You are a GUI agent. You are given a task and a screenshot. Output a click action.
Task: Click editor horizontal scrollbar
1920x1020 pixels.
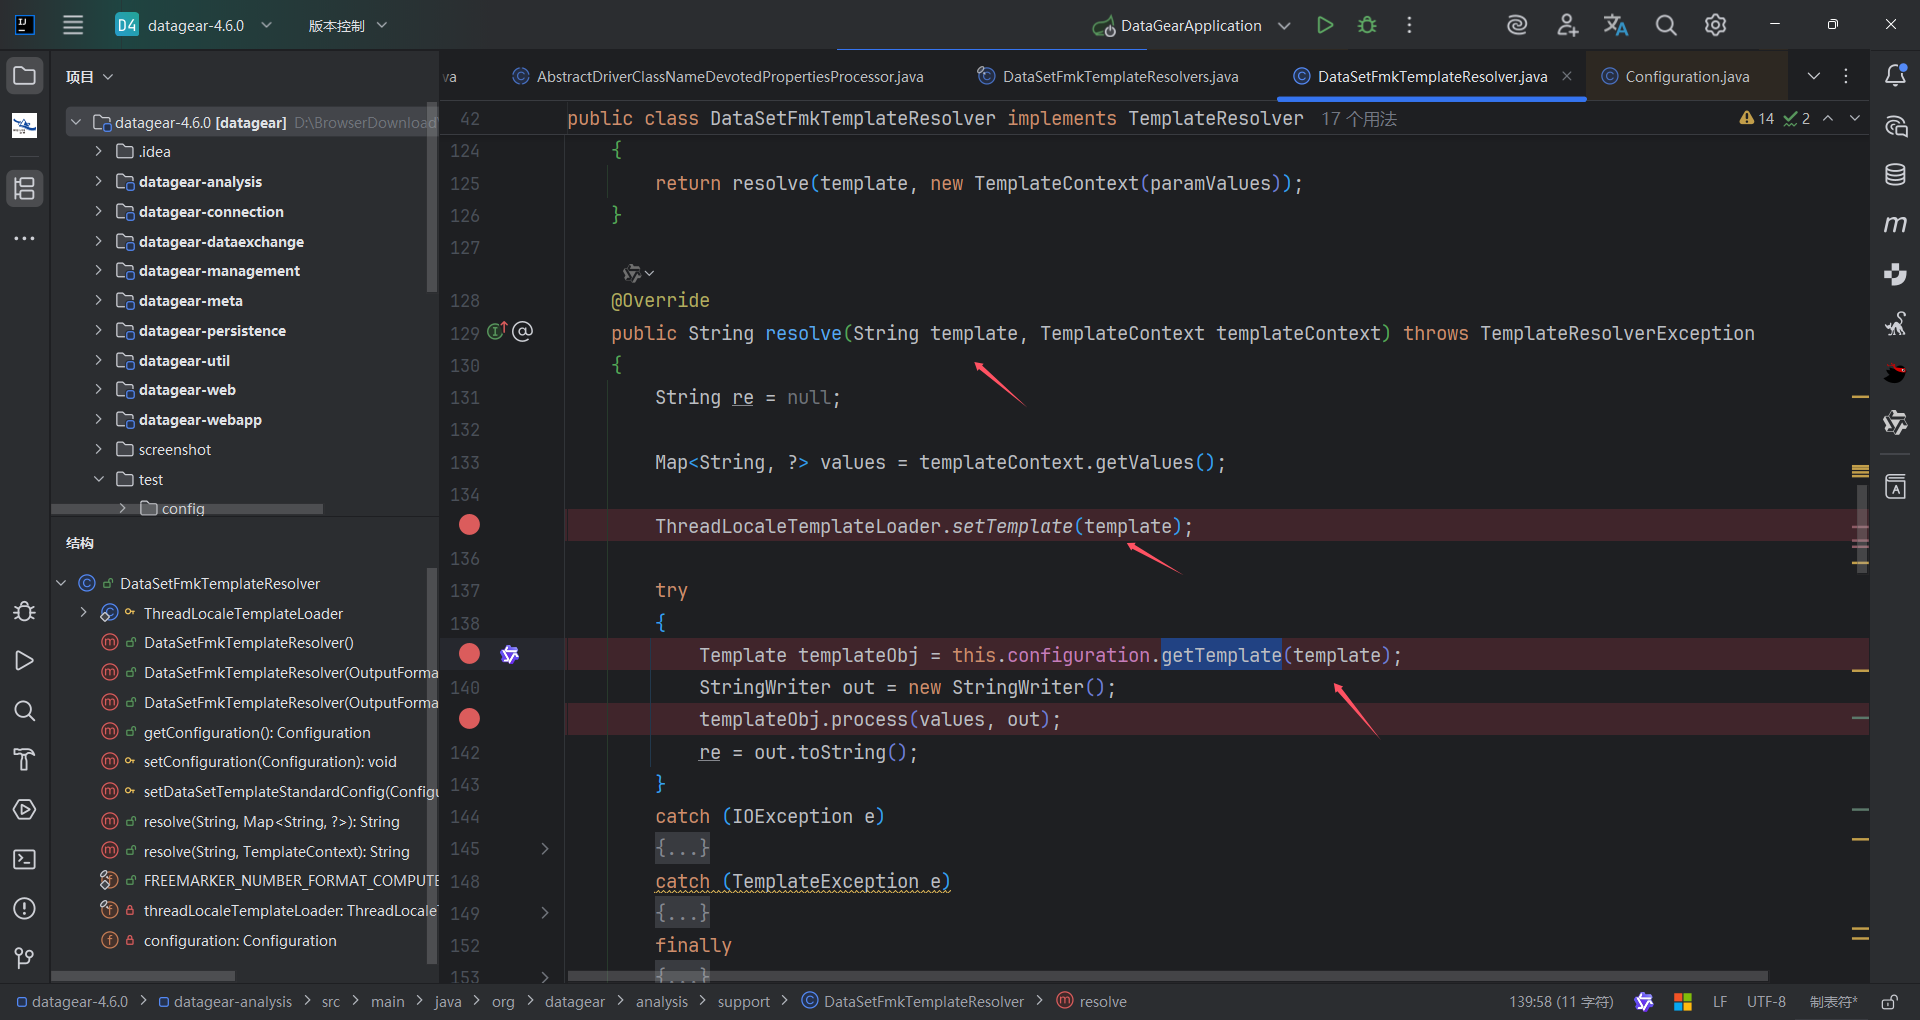pos(1167,976)
